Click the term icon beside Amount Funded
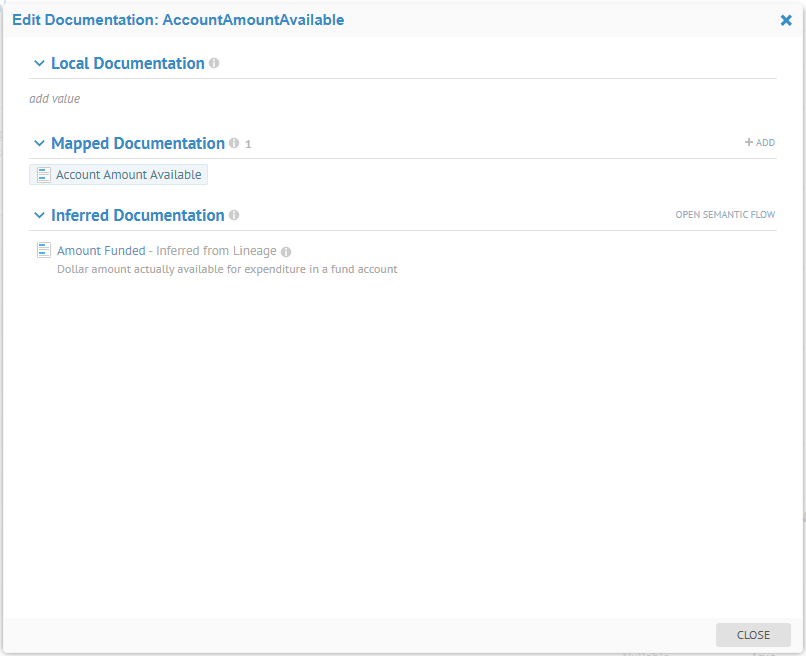 (x=44, y=250)
